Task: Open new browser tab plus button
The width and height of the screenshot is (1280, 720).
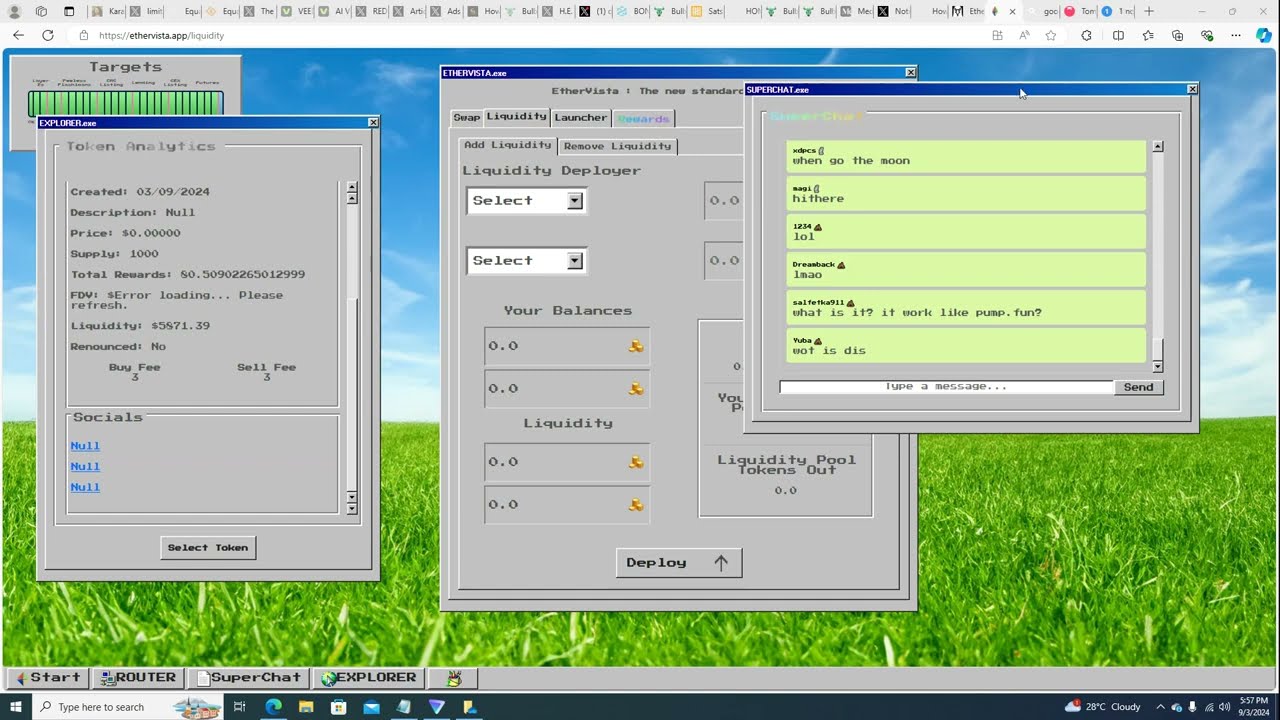Action: pos(1149,11)
